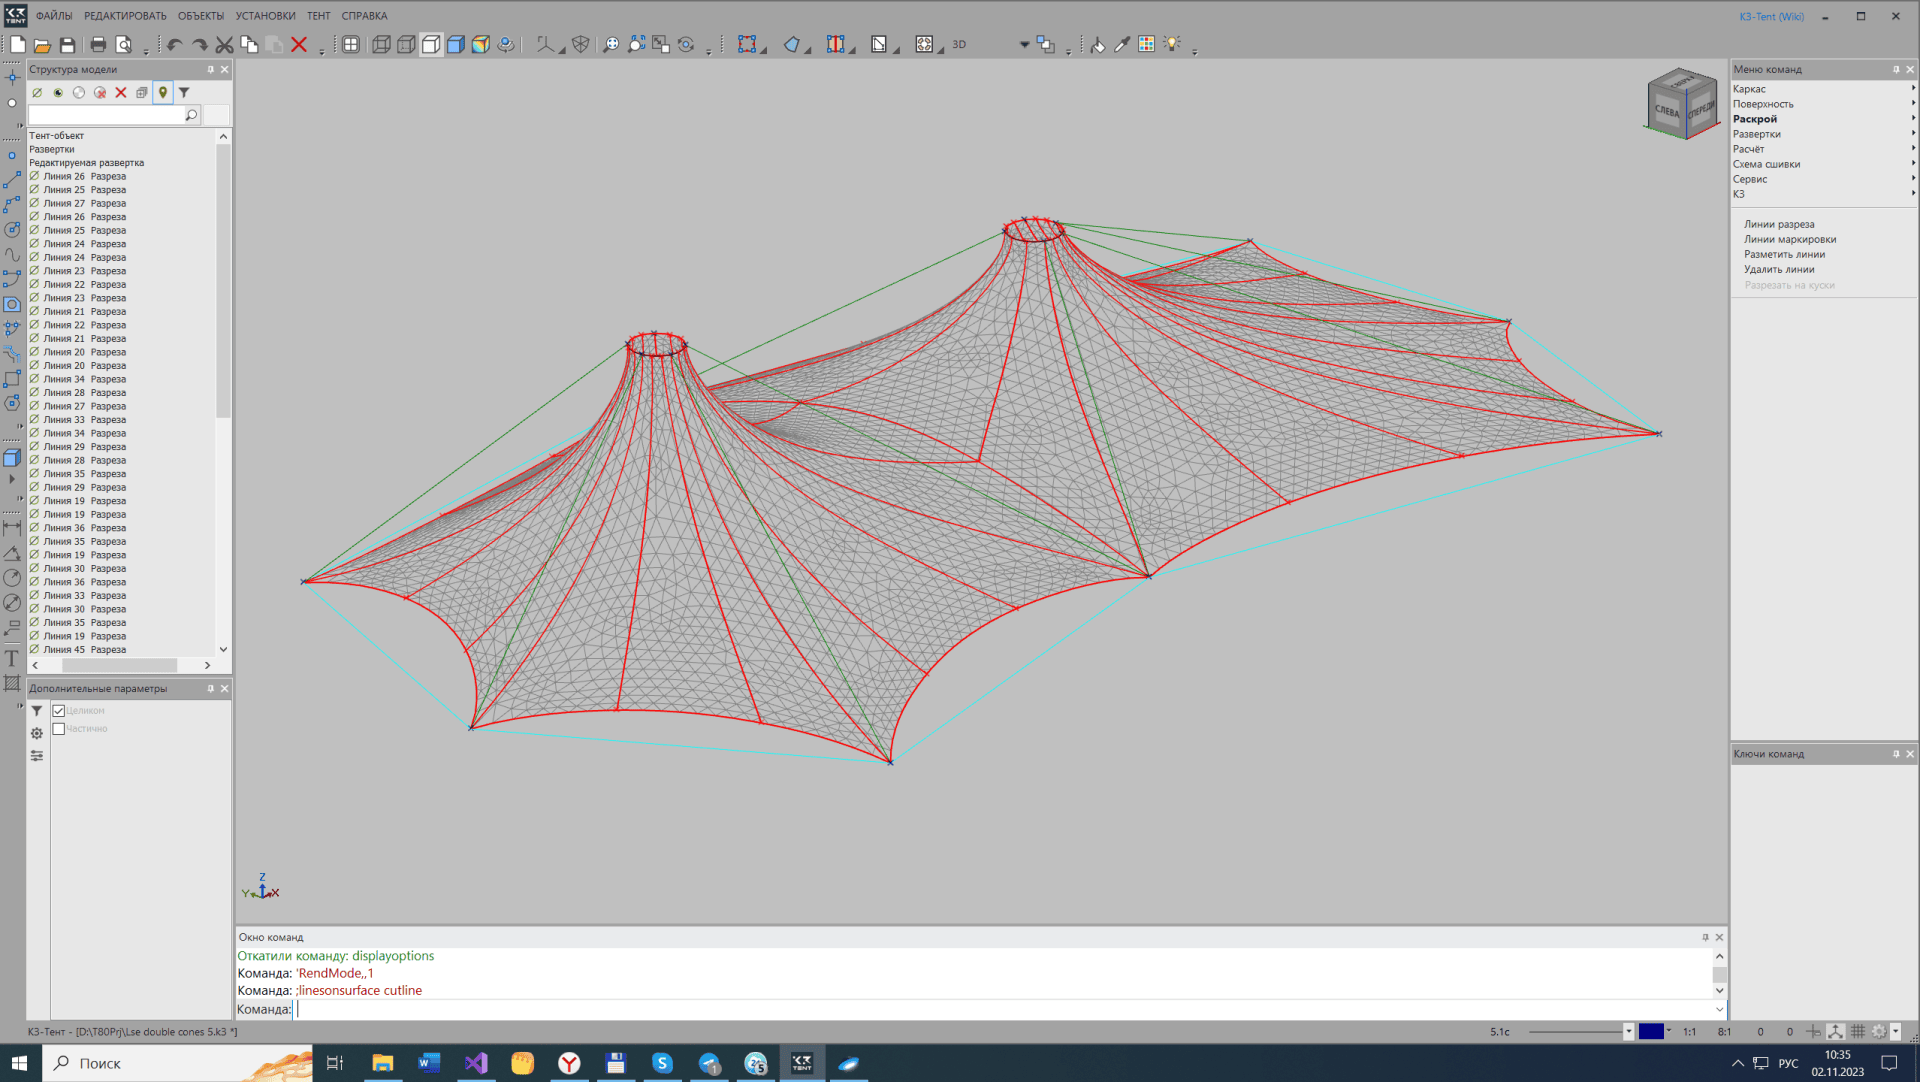Click the Cut scissors icon
1920x1082 pixels.
tap(224, 44)
